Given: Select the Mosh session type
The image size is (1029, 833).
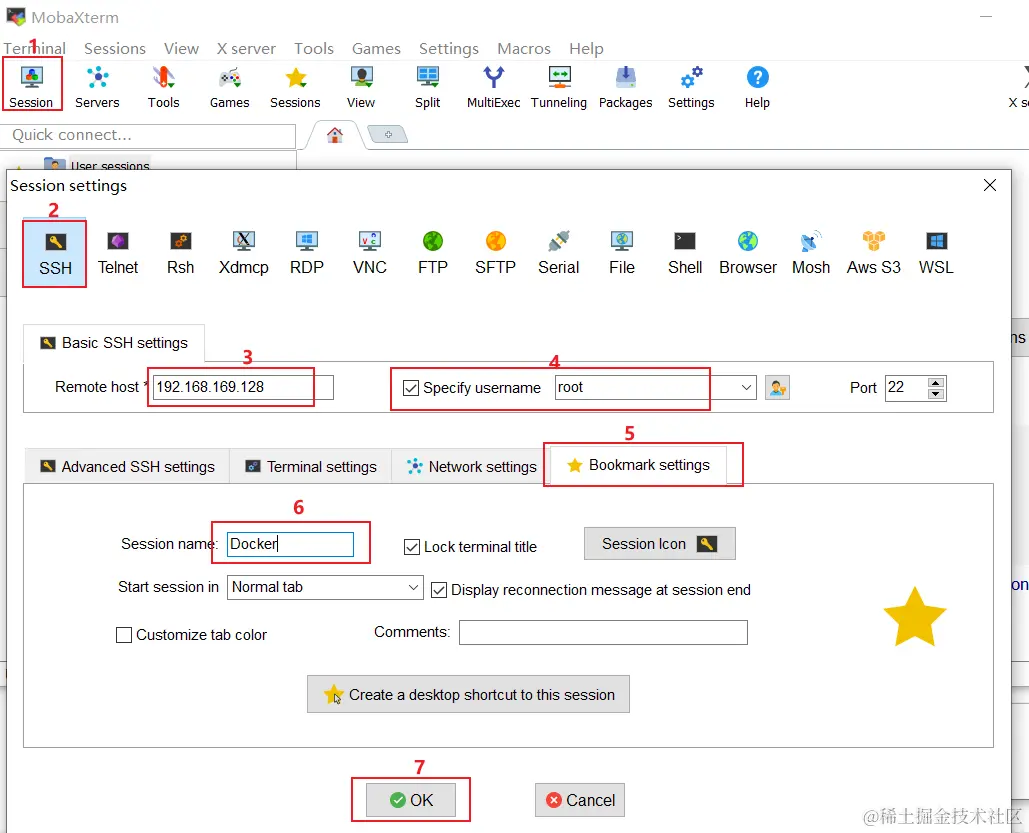Looking at the screenshot, I should [810, 253].
